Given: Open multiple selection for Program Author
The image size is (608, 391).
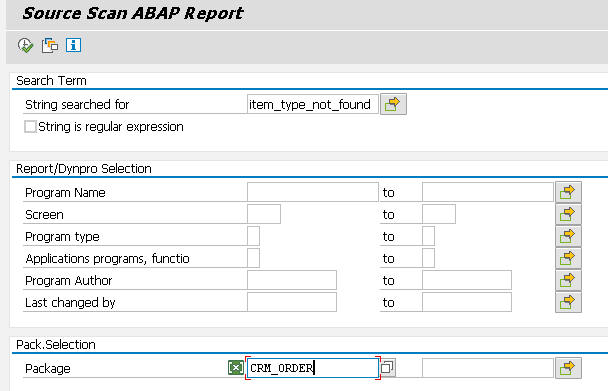Looking at the screenshot, I should pyautogui.click(x=568, y=280).
